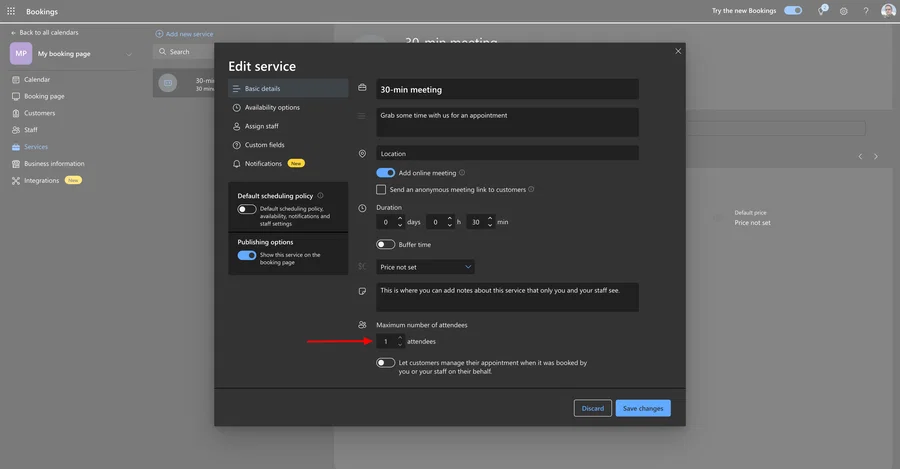This screenshot has height=469, width=900.
Task: Toggle Let customers manage their appointment switch
Action: click(386, 363)
